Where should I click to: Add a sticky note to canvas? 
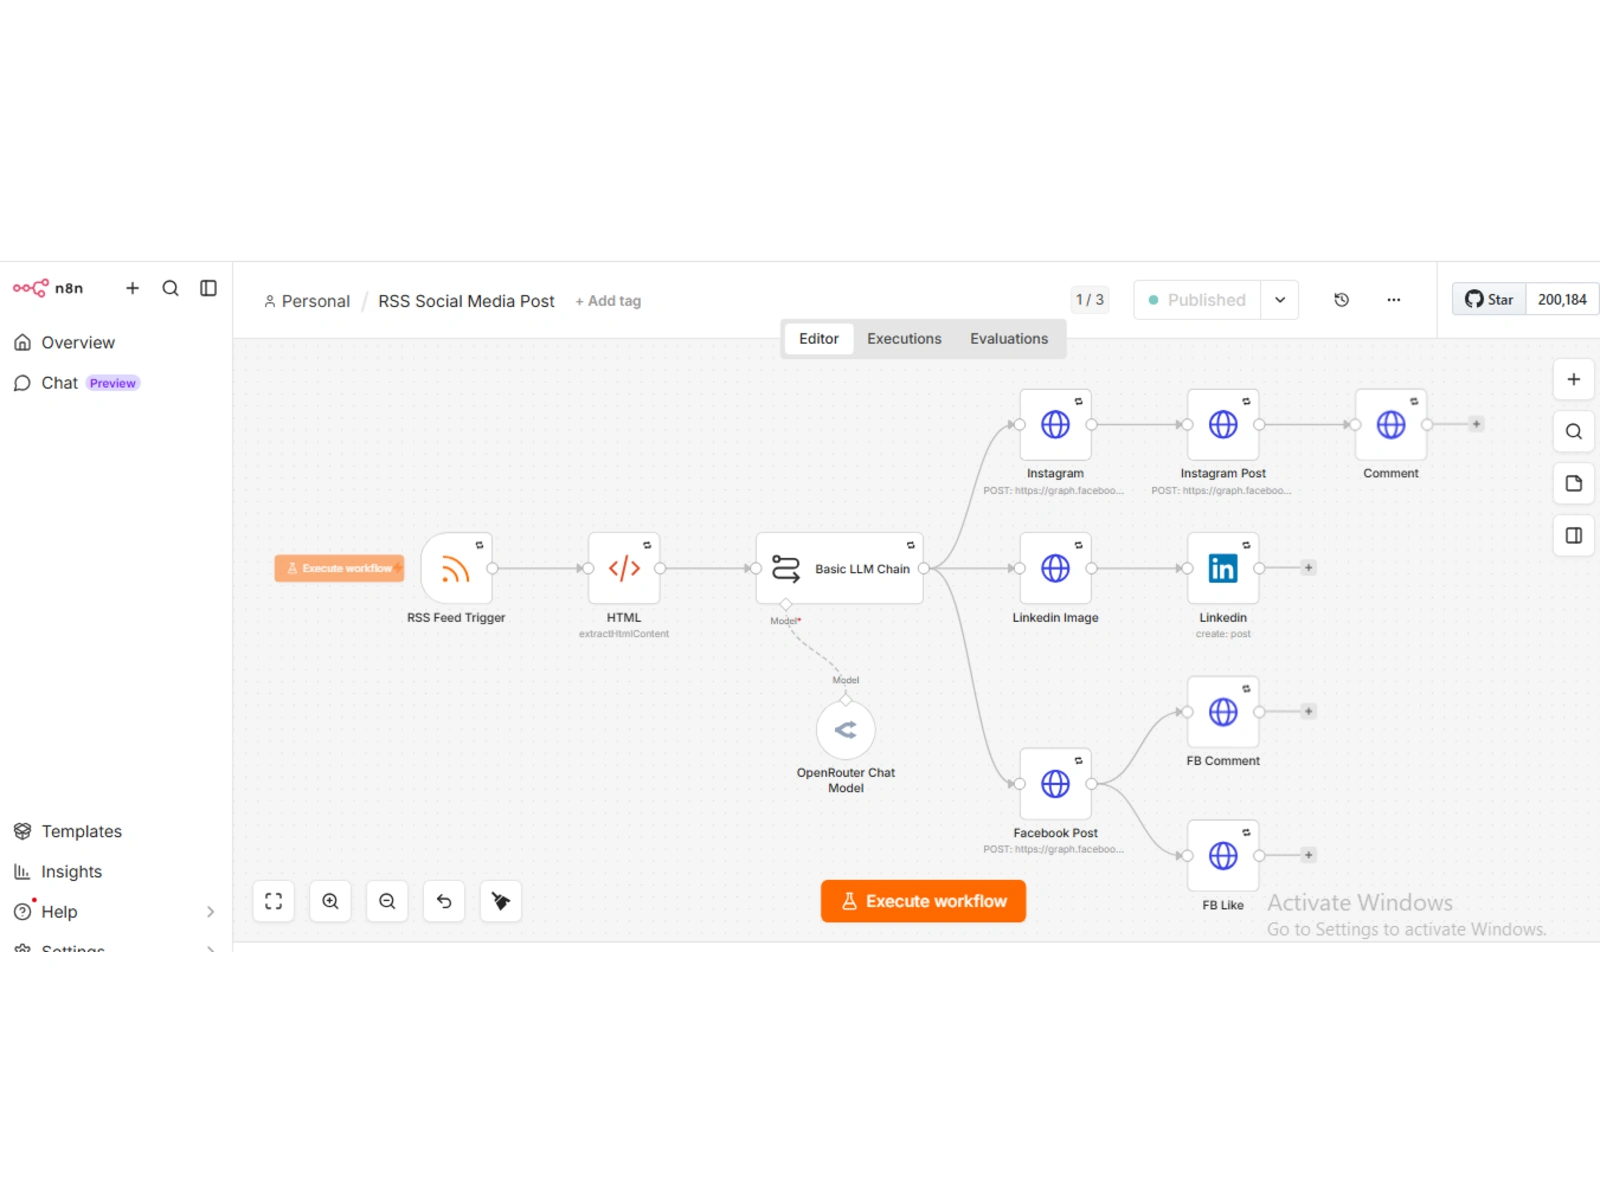pos(1574,483)
